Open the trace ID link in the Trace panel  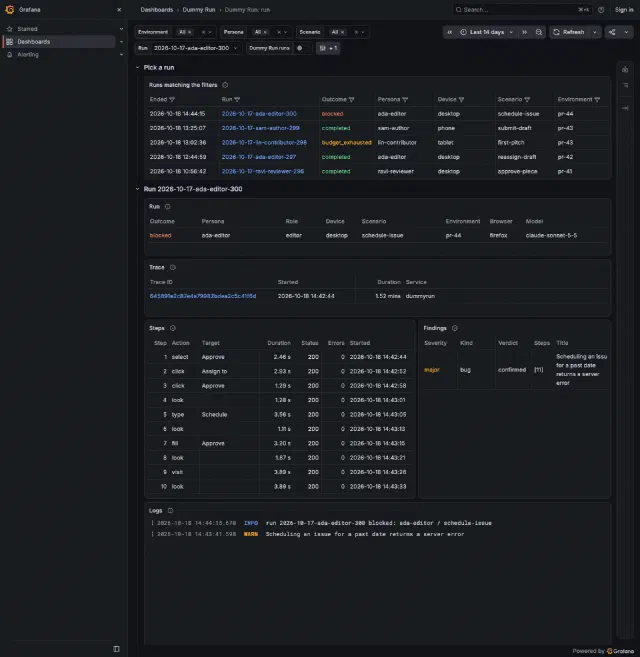click(203, 296)
